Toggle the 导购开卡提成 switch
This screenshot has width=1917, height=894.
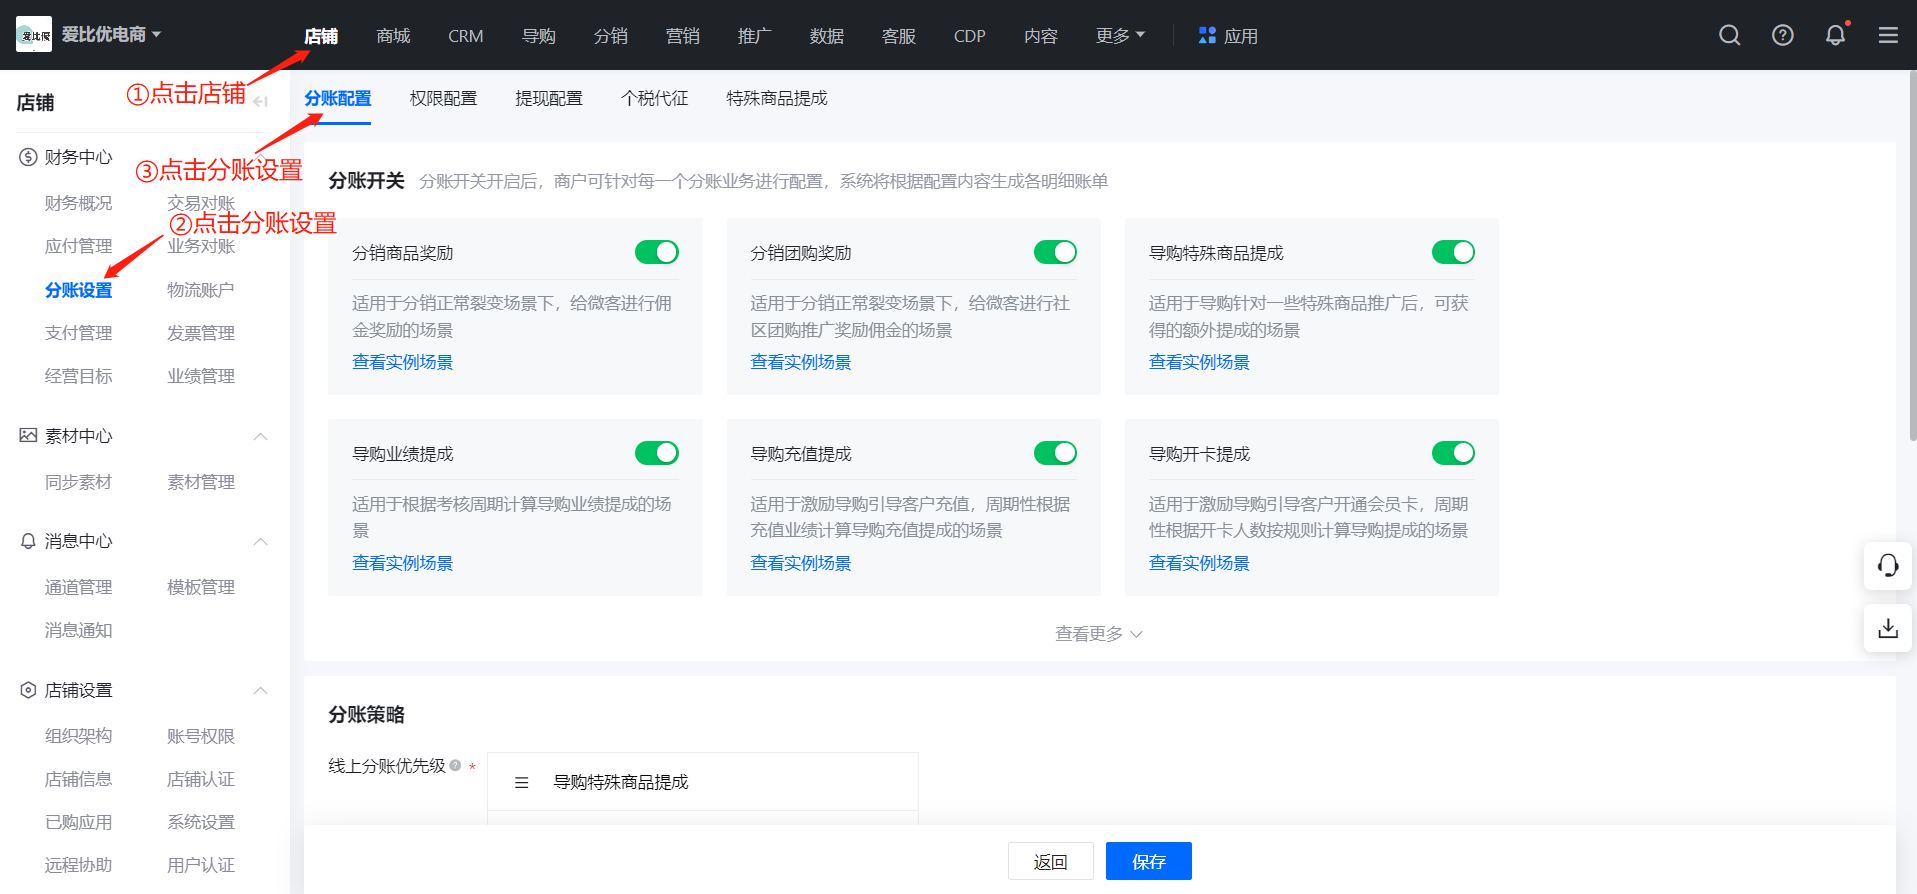1453,453
